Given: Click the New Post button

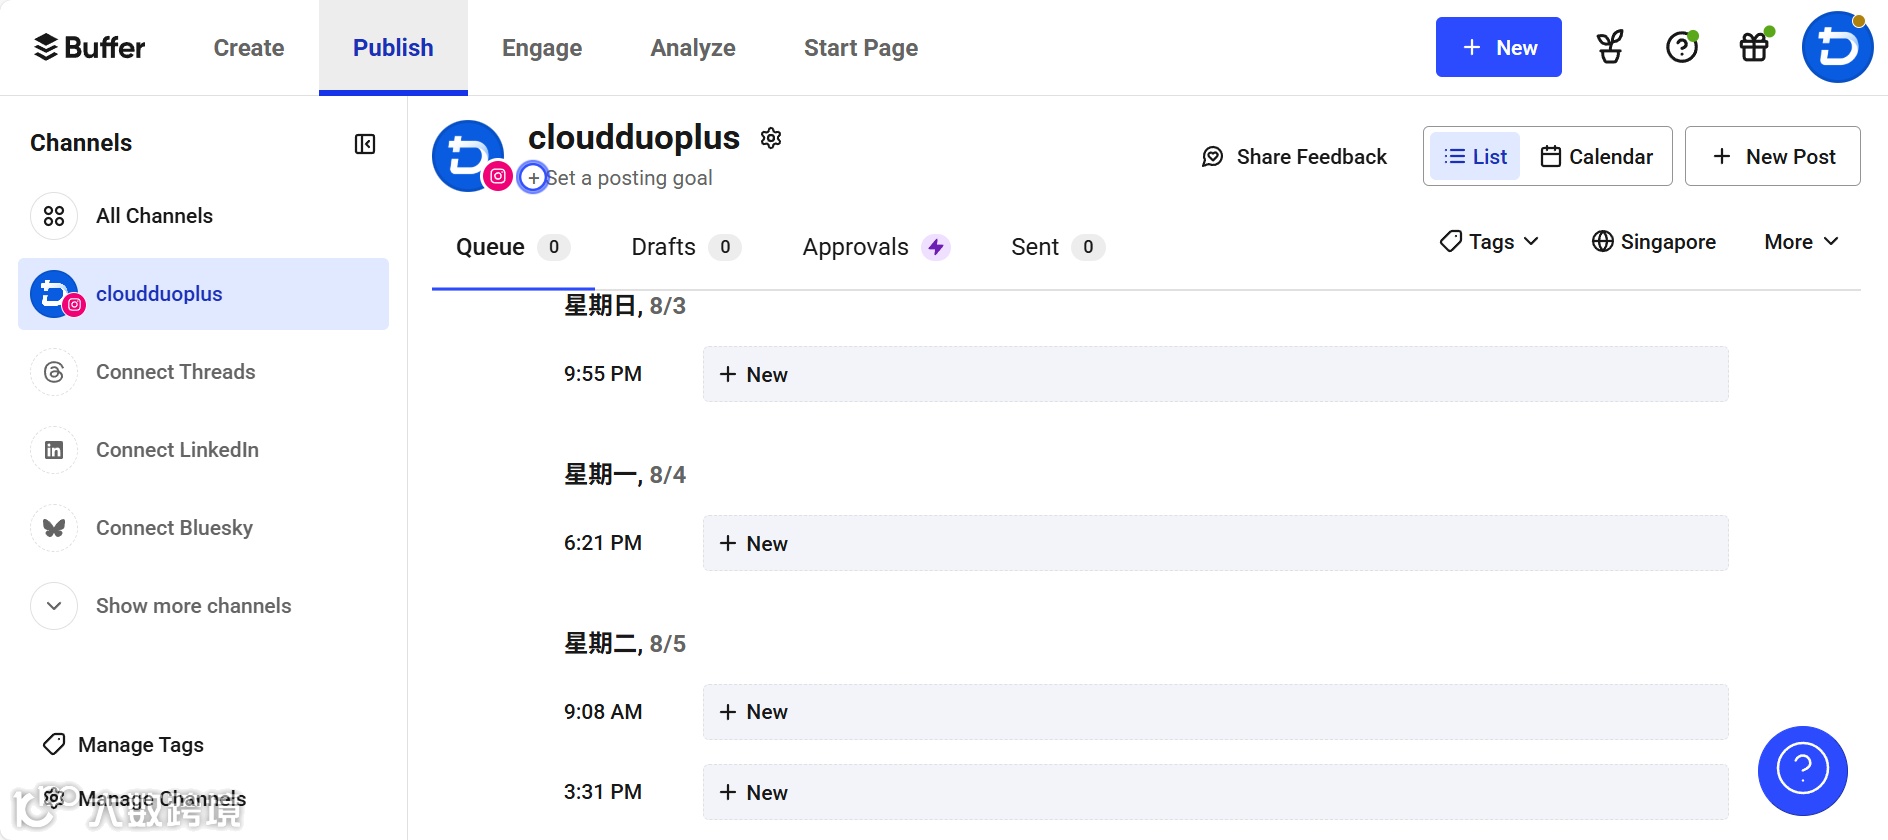Looking at the screenshot, I should [1772, 156].
